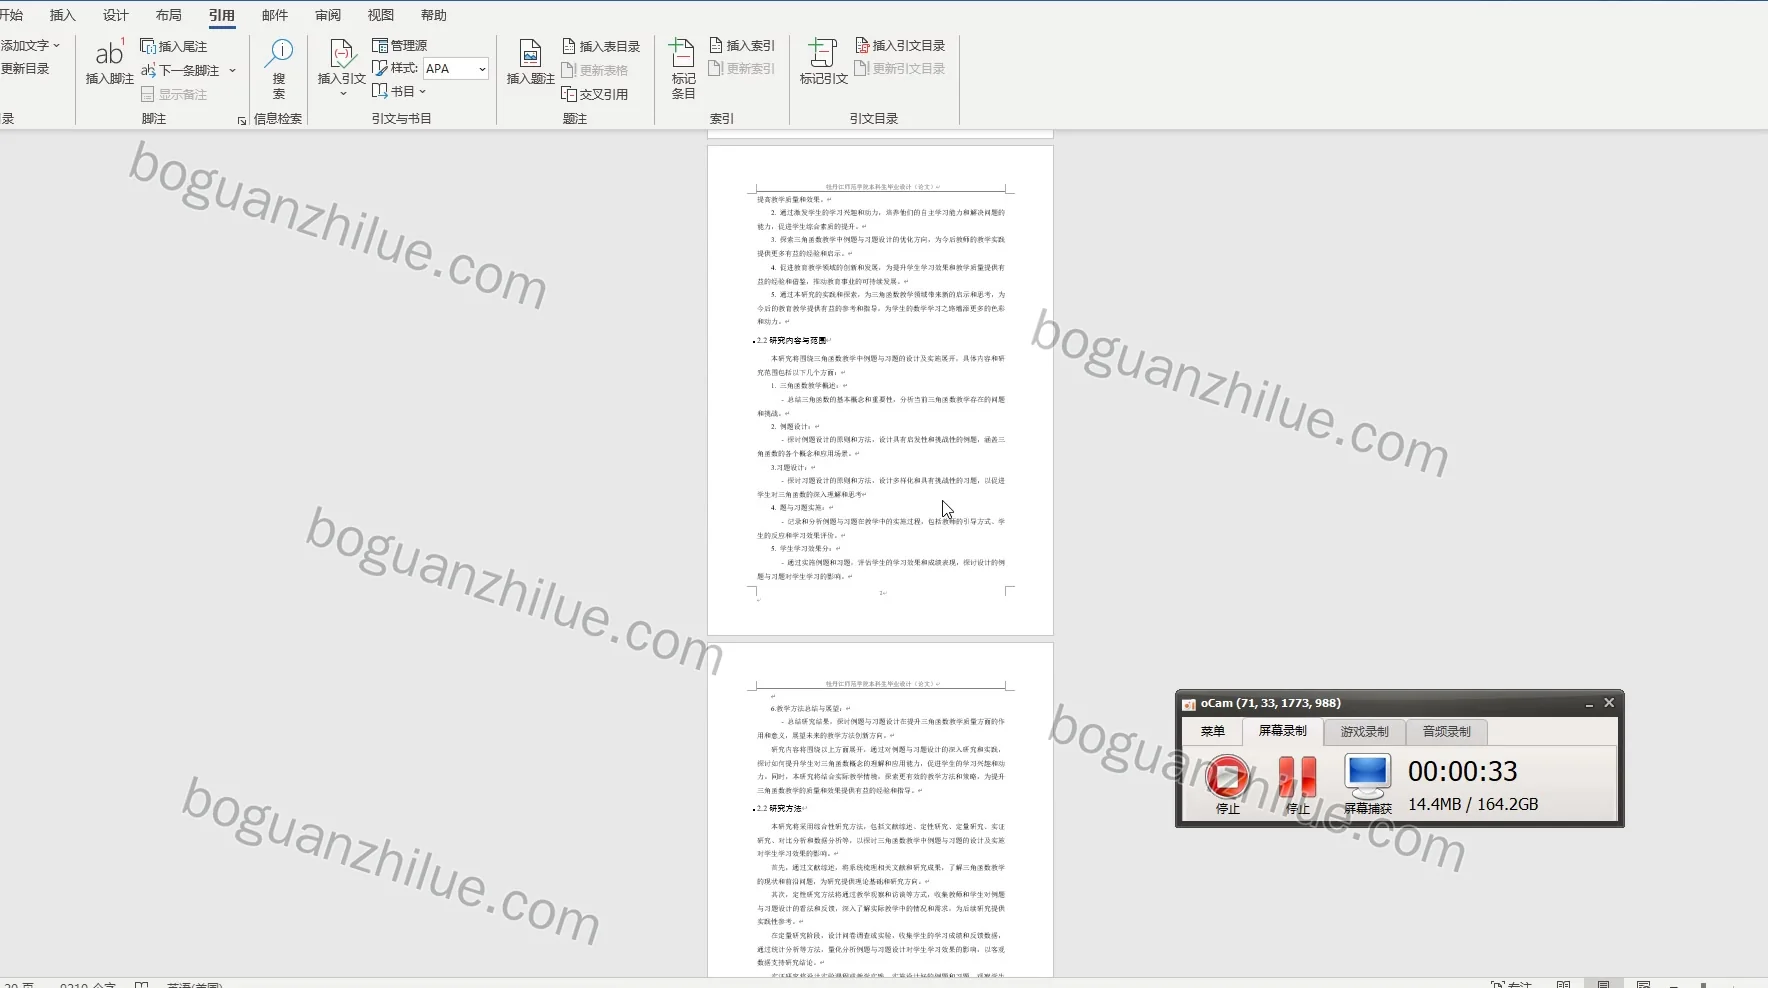Screen dimensions: 1768x988
Task: Insert a table of figures (插入表目录)
Action: click(601, 46)
